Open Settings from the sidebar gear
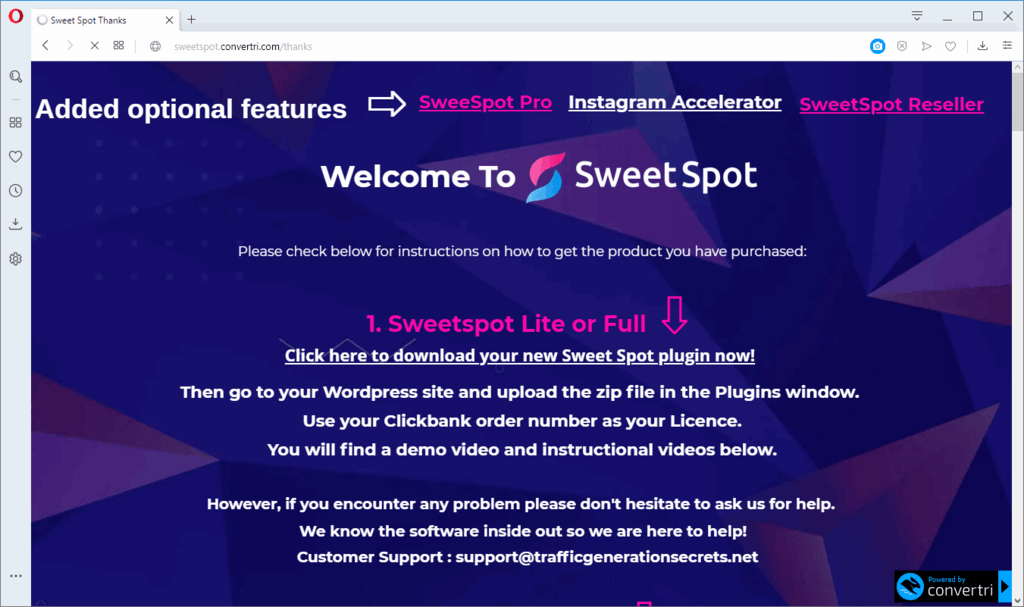This screenshot has height=607, width=1024. pos(16,259)
